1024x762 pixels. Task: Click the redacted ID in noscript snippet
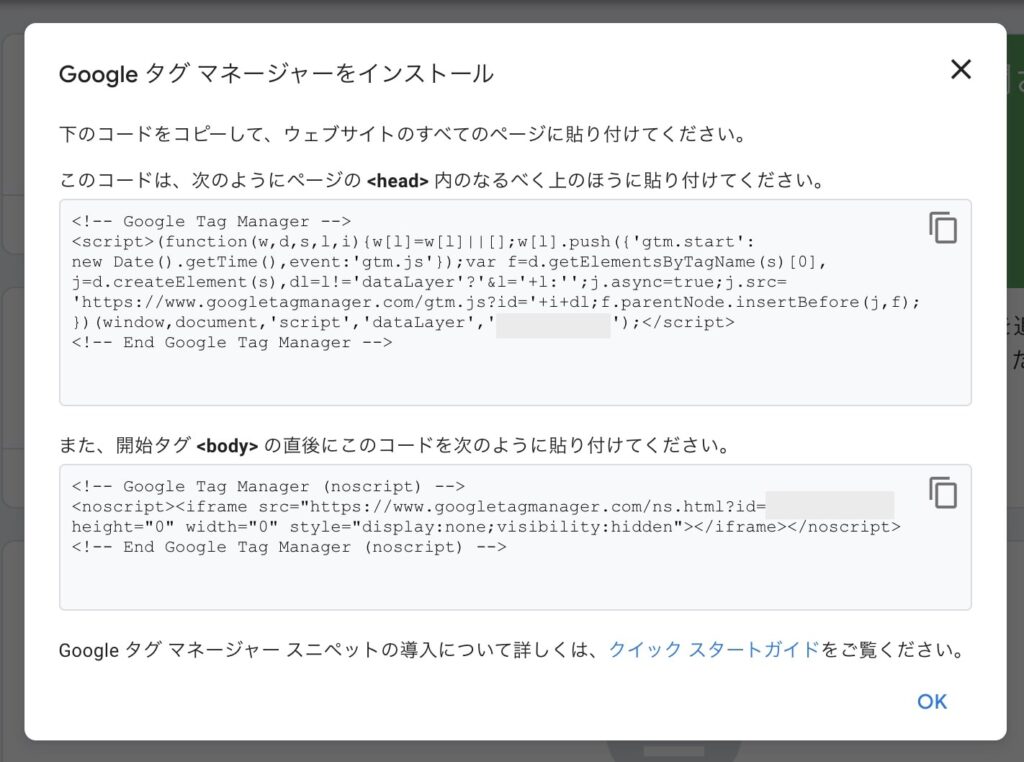coord(830,505)
